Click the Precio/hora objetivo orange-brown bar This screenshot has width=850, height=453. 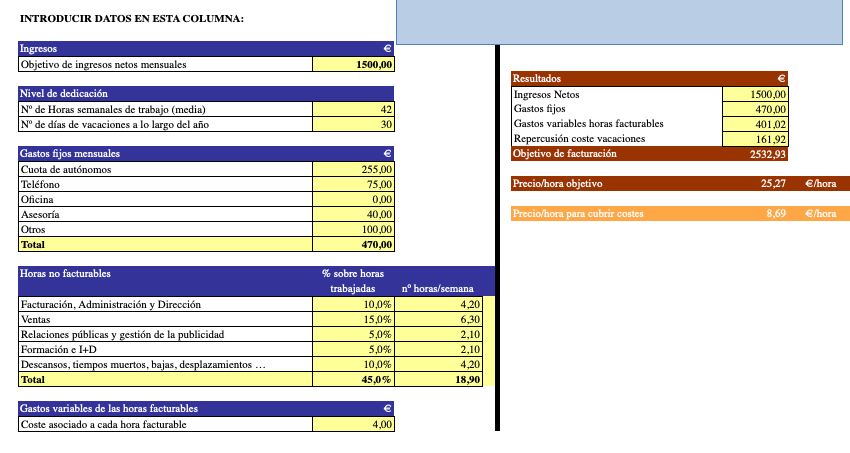click(x=679, y=184)
